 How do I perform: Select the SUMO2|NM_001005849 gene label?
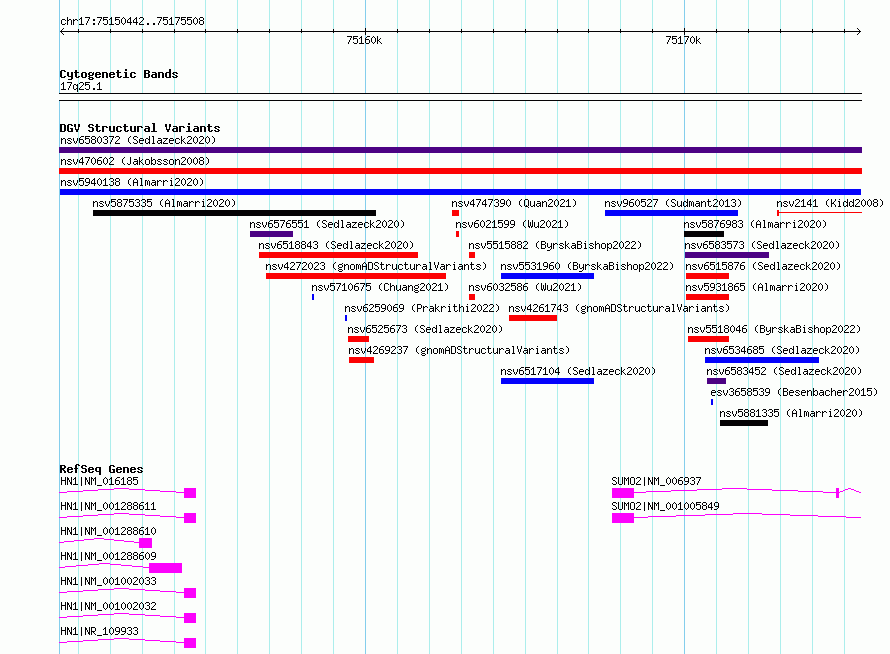click(665, 506)
